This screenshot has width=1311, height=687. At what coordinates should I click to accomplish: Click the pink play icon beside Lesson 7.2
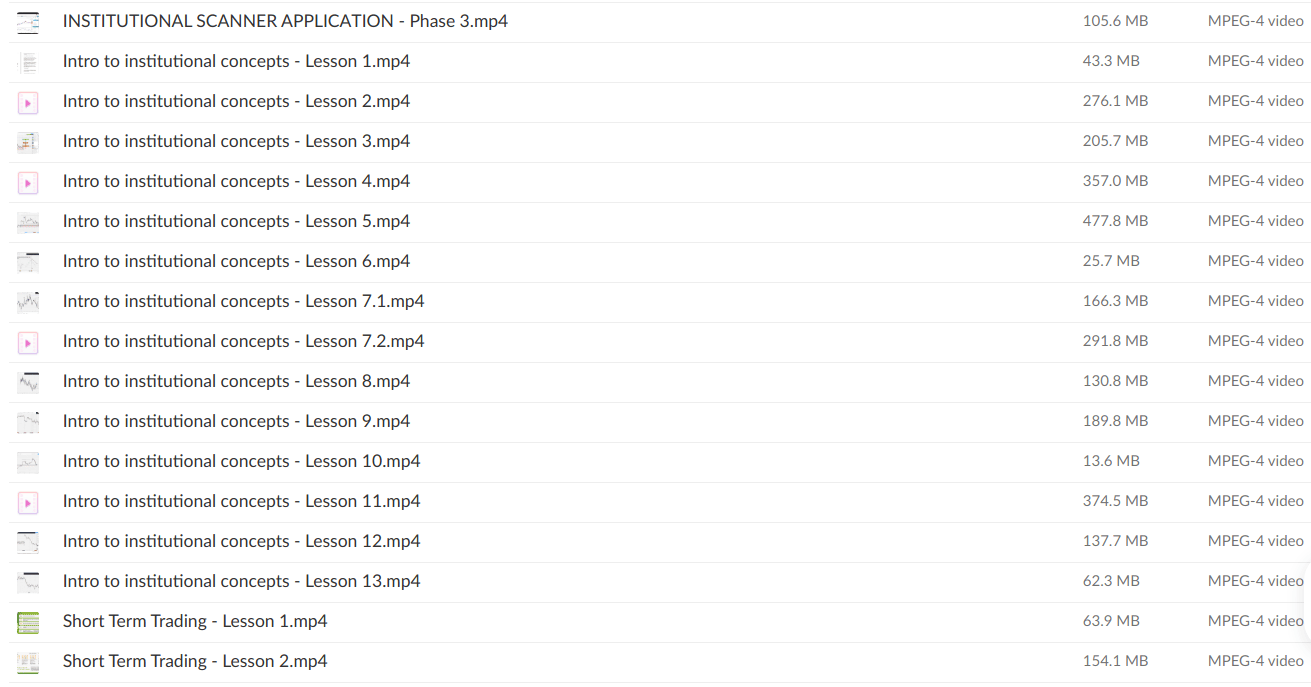pos(28,342)
